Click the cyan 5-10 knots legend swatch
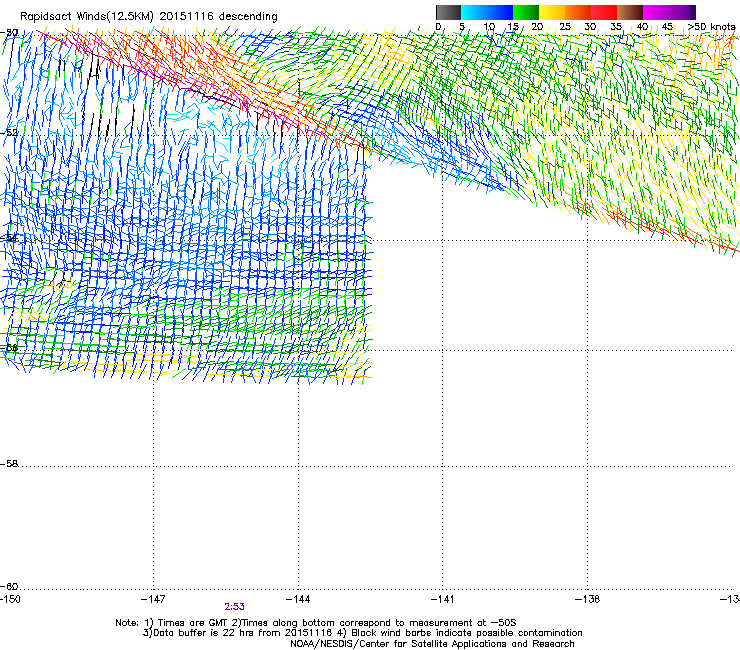740x650 pixels. 474,12
